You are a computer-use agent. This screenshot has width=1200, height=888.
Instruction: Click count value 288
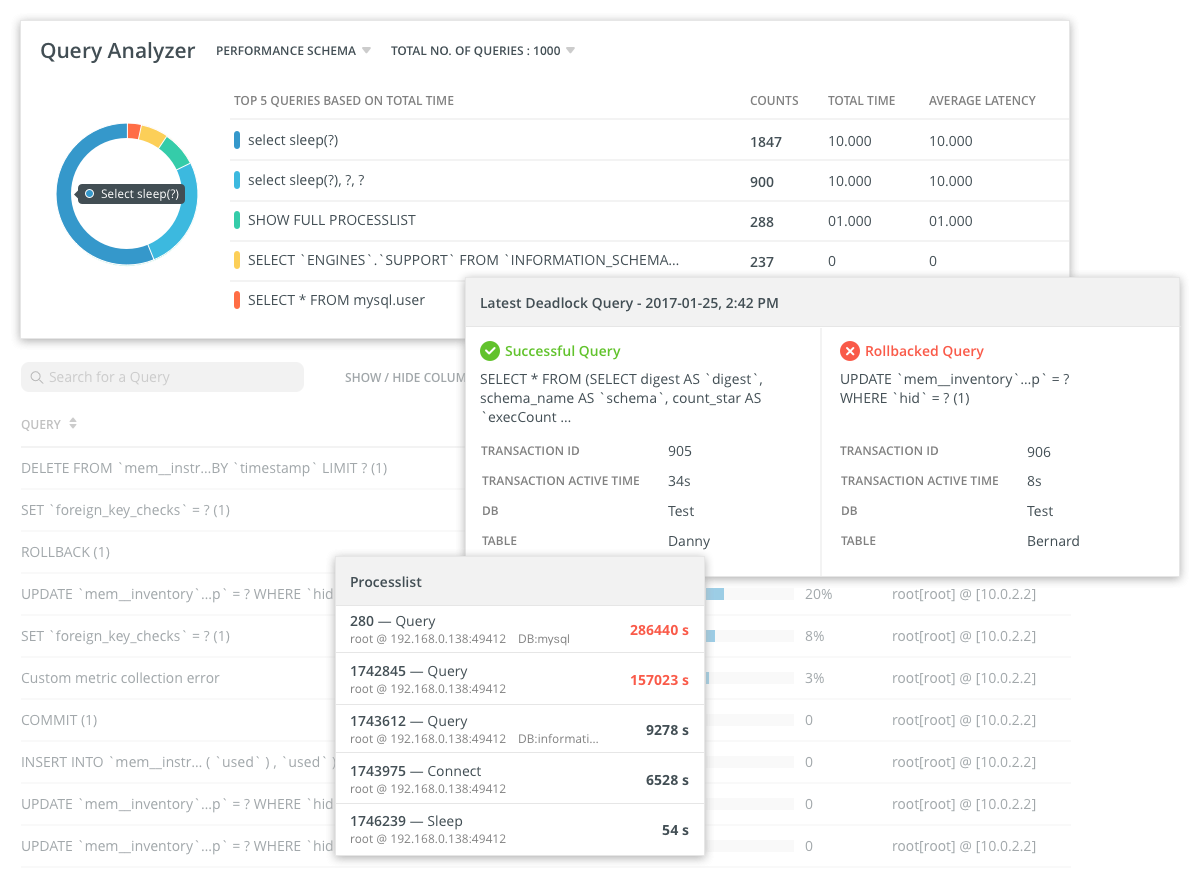pyautogui.click(x=762, y=222)
